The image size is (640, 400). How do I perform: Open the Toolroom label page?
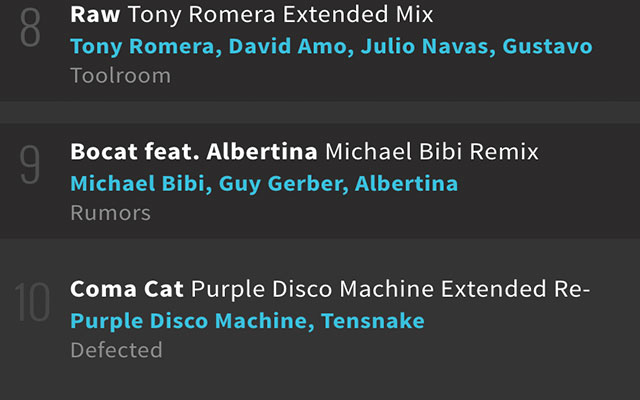click(x=120, y=76)
